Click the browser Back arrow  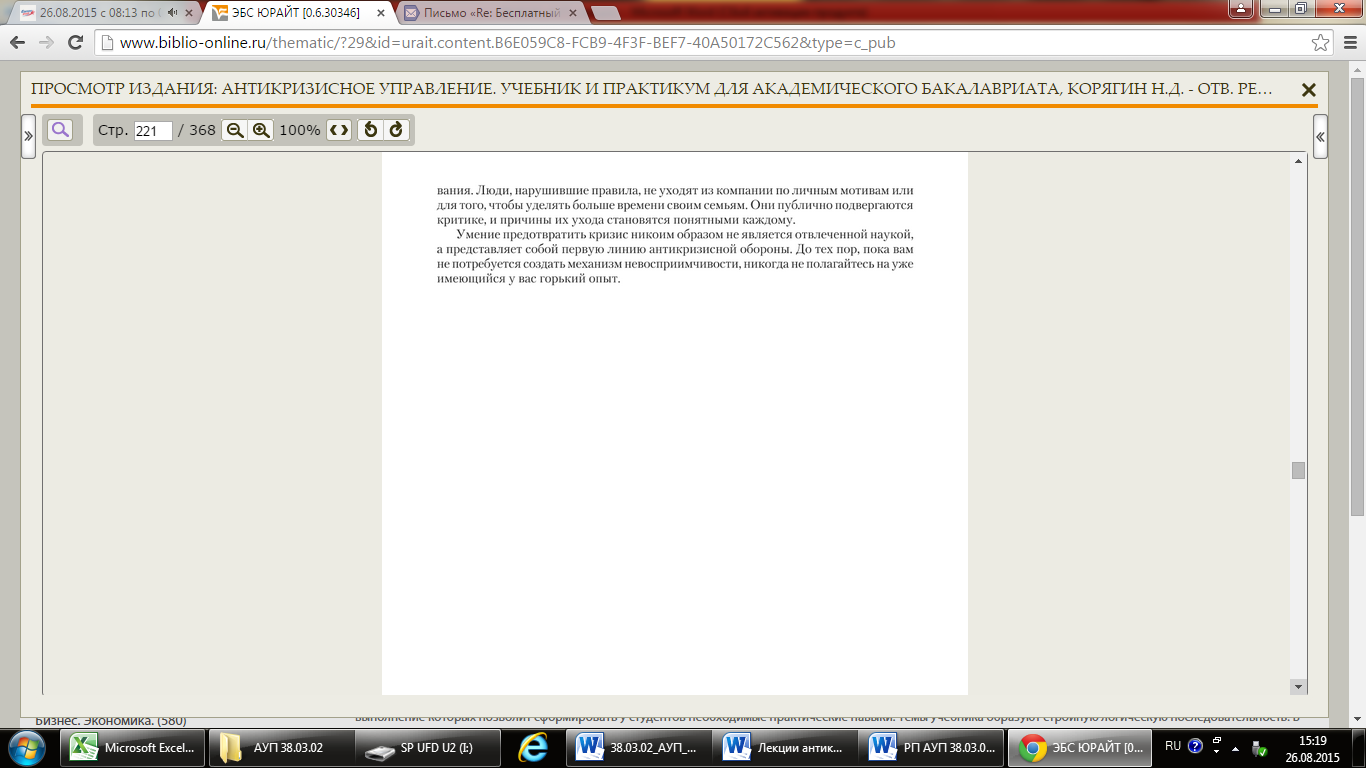(x=18, y=43)
